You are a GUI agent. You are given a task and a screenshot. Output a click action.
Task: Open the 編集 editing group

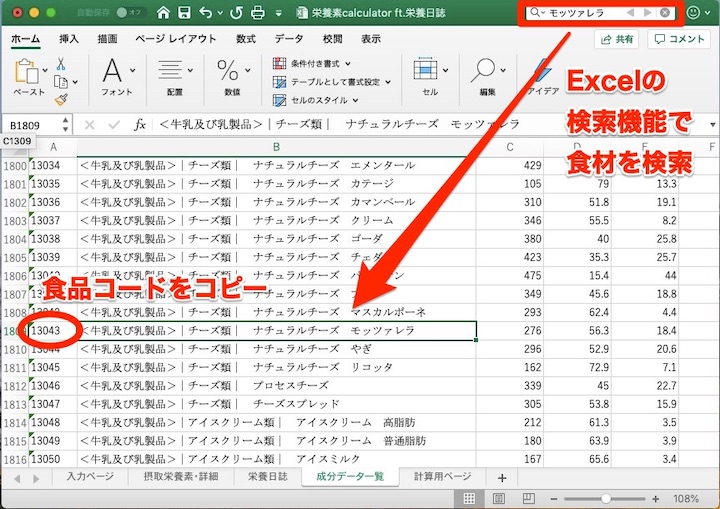pos(488,77)
